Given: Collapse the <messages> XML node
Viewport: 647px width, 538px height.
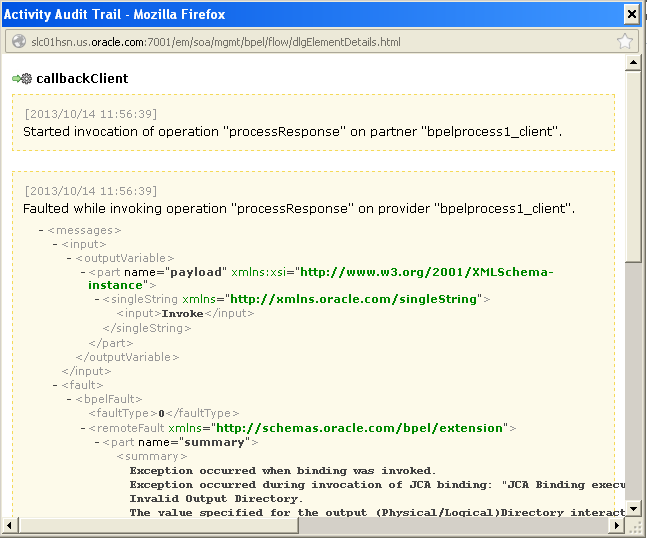Looking at the screenshot, I should click(x=41, y=230).
